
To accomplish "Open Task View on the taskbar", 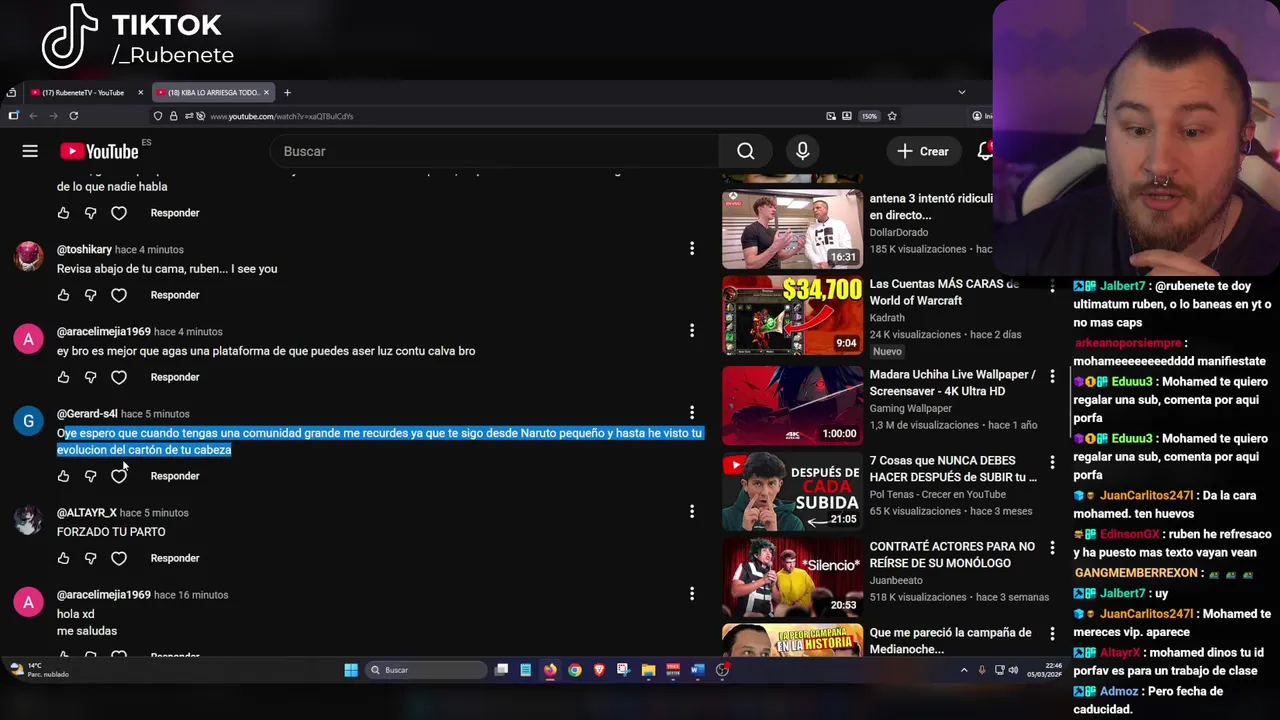I will tap(501, 670).
